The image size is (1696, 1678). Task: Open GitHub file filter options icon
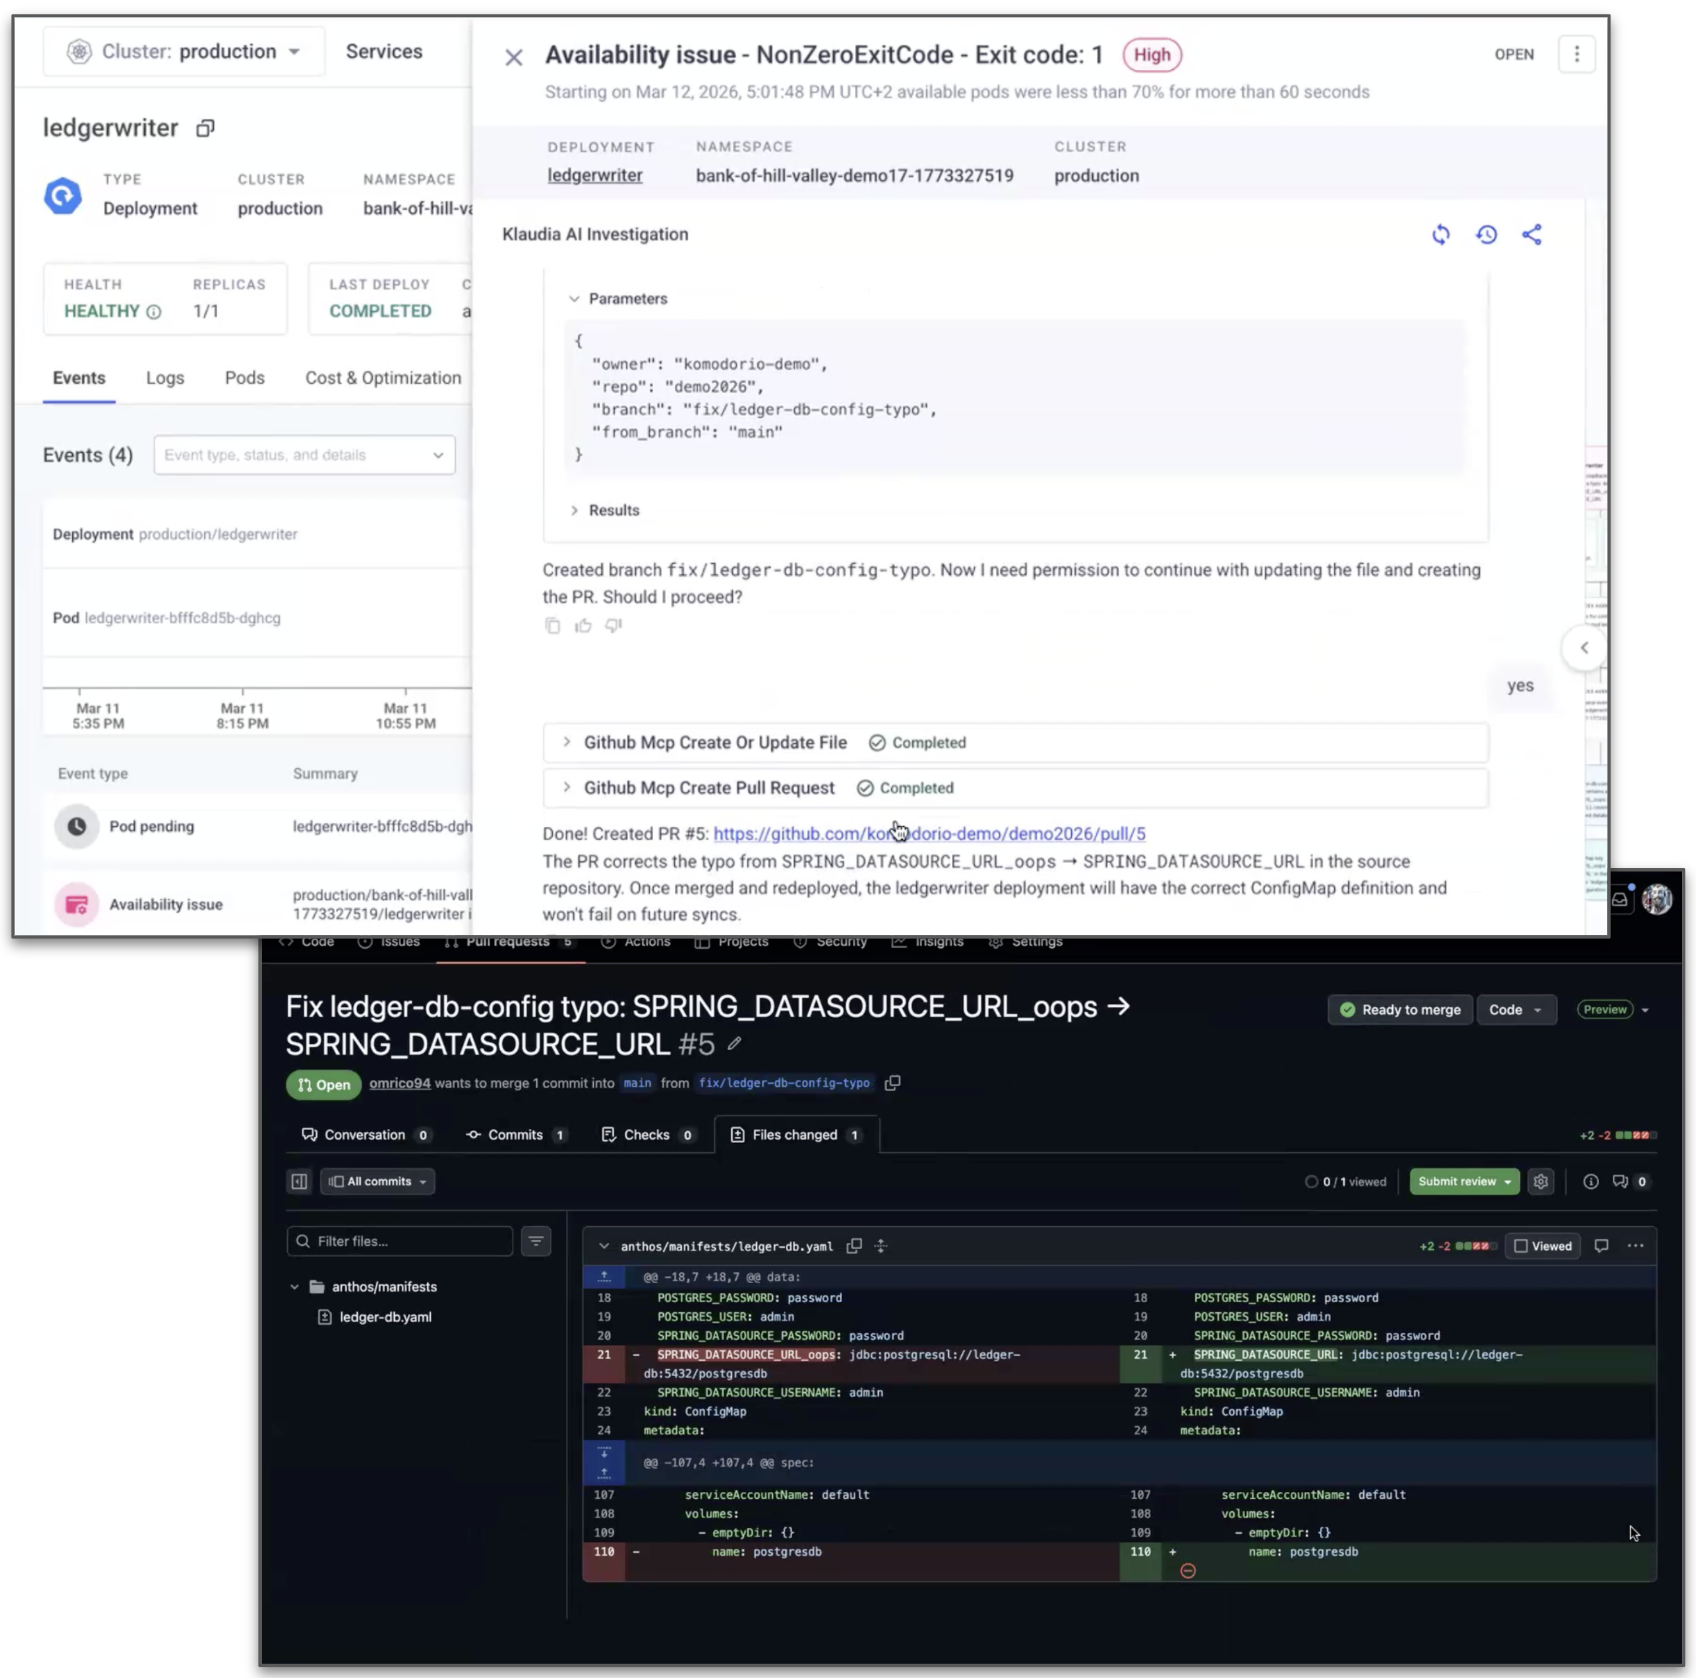536,1241
